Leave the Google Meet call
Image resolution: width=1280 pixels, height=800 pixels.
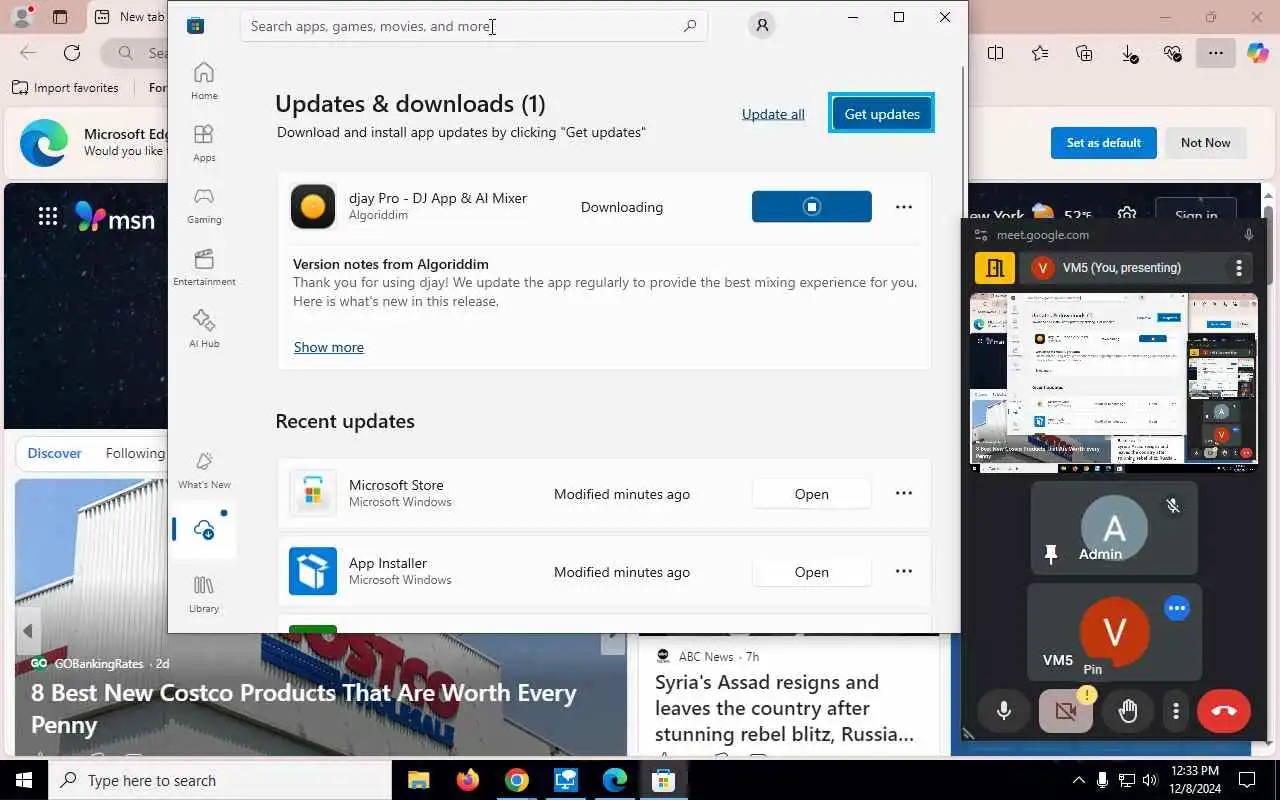[1224, 711]
